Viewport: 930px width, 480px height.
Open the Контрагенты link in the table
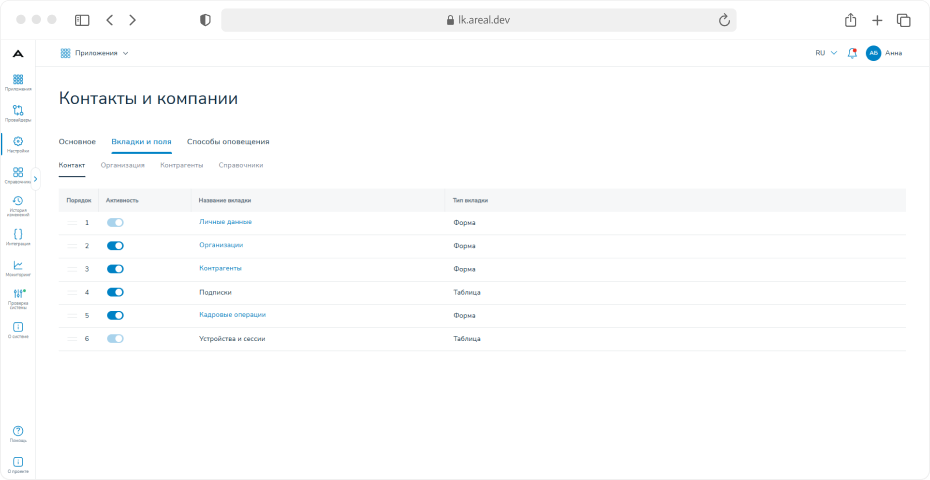point(220,268)
